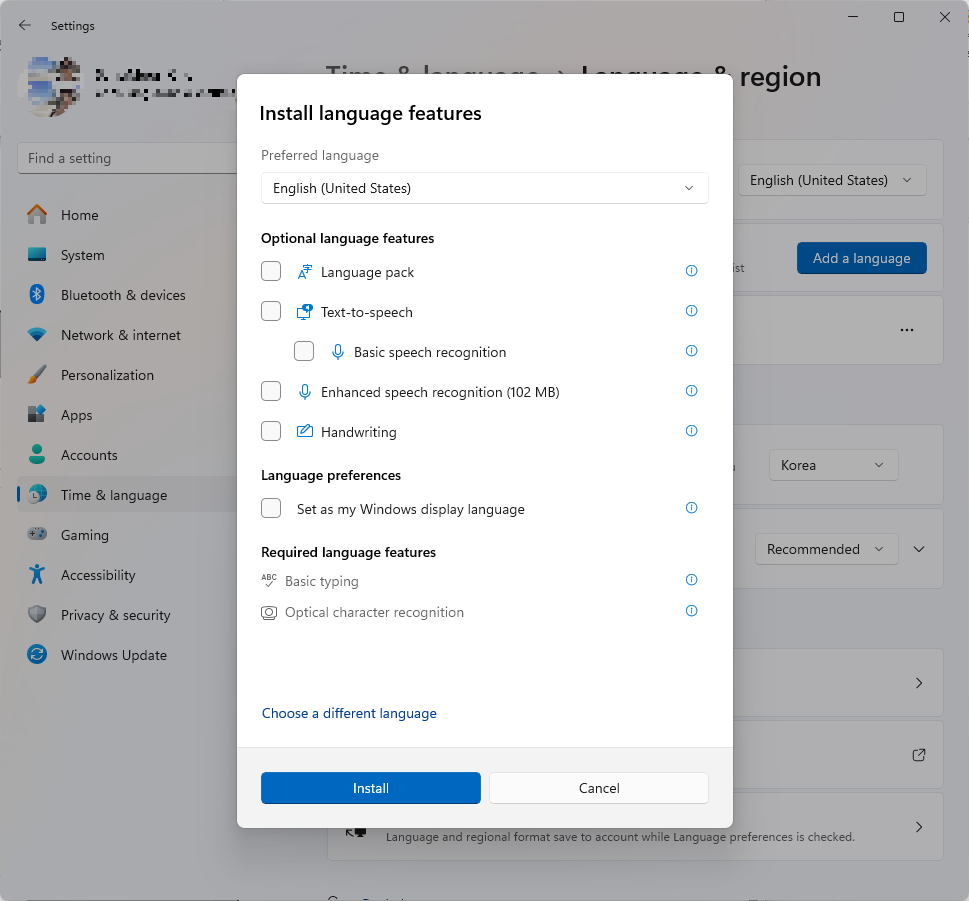Image resolution: width=969 pixels, height=901 pixels.
Task: Click the Basic speech recognition microphone icon
Action: (x=337, y=352)
